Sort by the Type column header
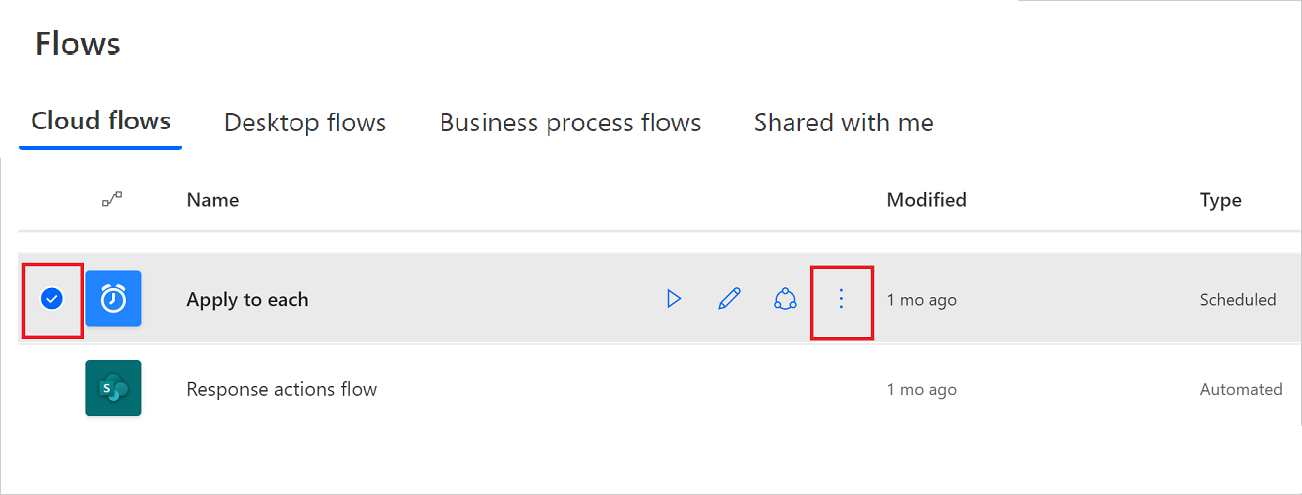 pos(1220,200)
